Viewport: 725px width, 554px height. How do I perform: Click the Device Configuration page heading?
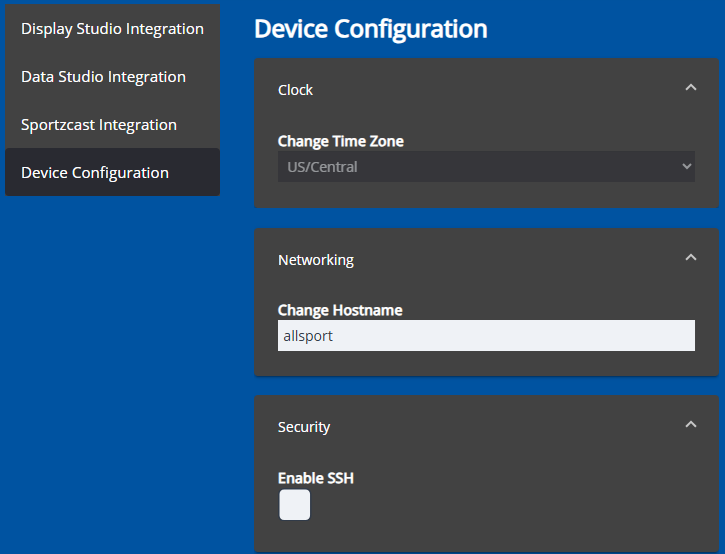pyautogui.click(x=370, y=29)
